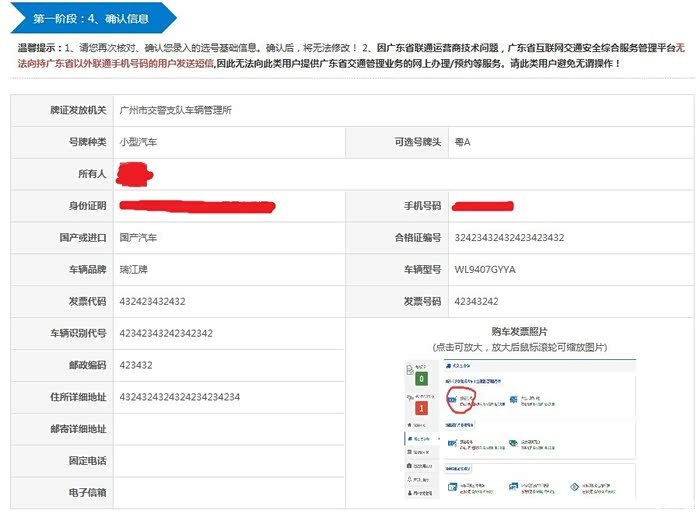Screen dimensions: 700x517
Task: Click the green badge showing 0
Action: coord(422,379)
